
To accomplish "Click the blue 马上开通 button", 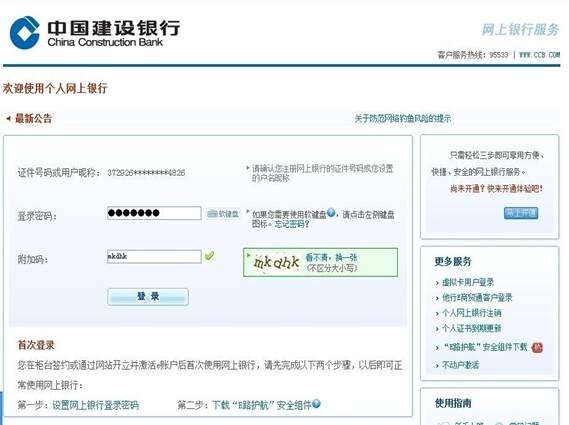I will (x=521, y=213).
